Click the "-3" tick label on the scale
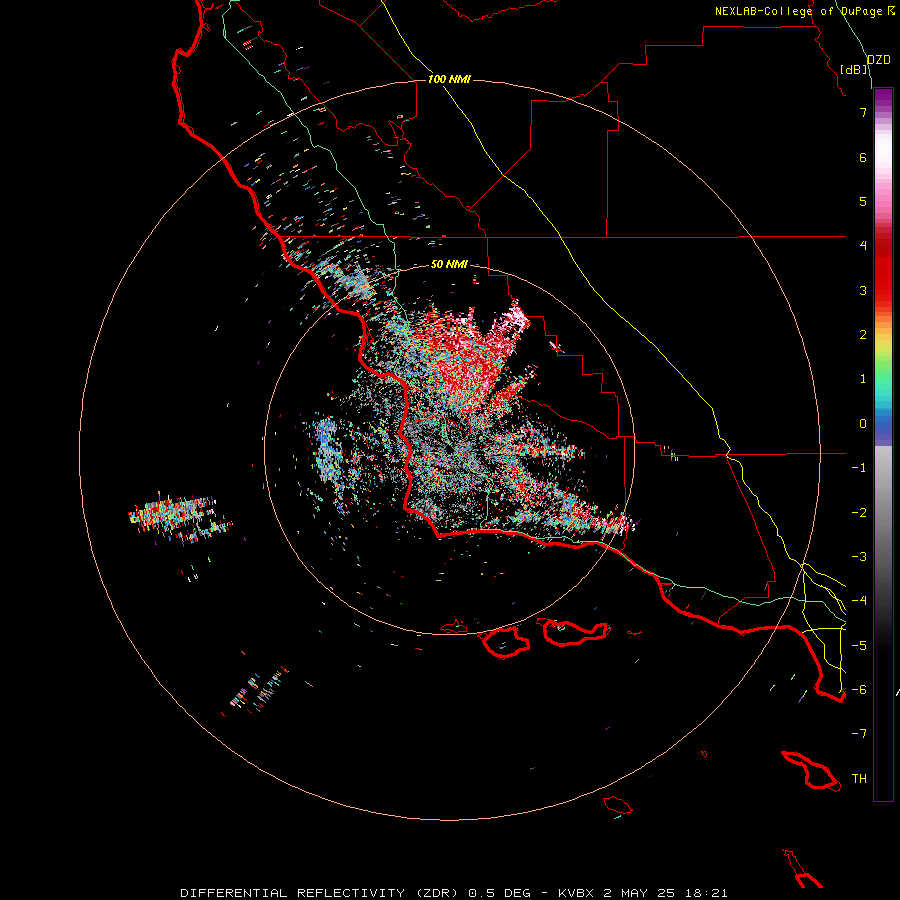 tap(859, 557)
